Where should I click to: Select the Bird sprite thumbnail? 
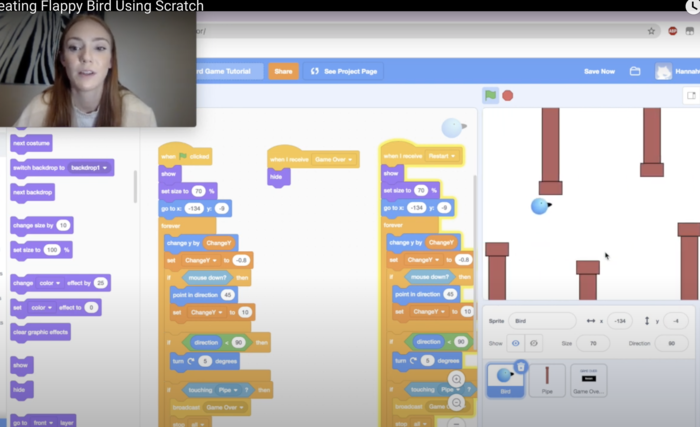(505, 380)
